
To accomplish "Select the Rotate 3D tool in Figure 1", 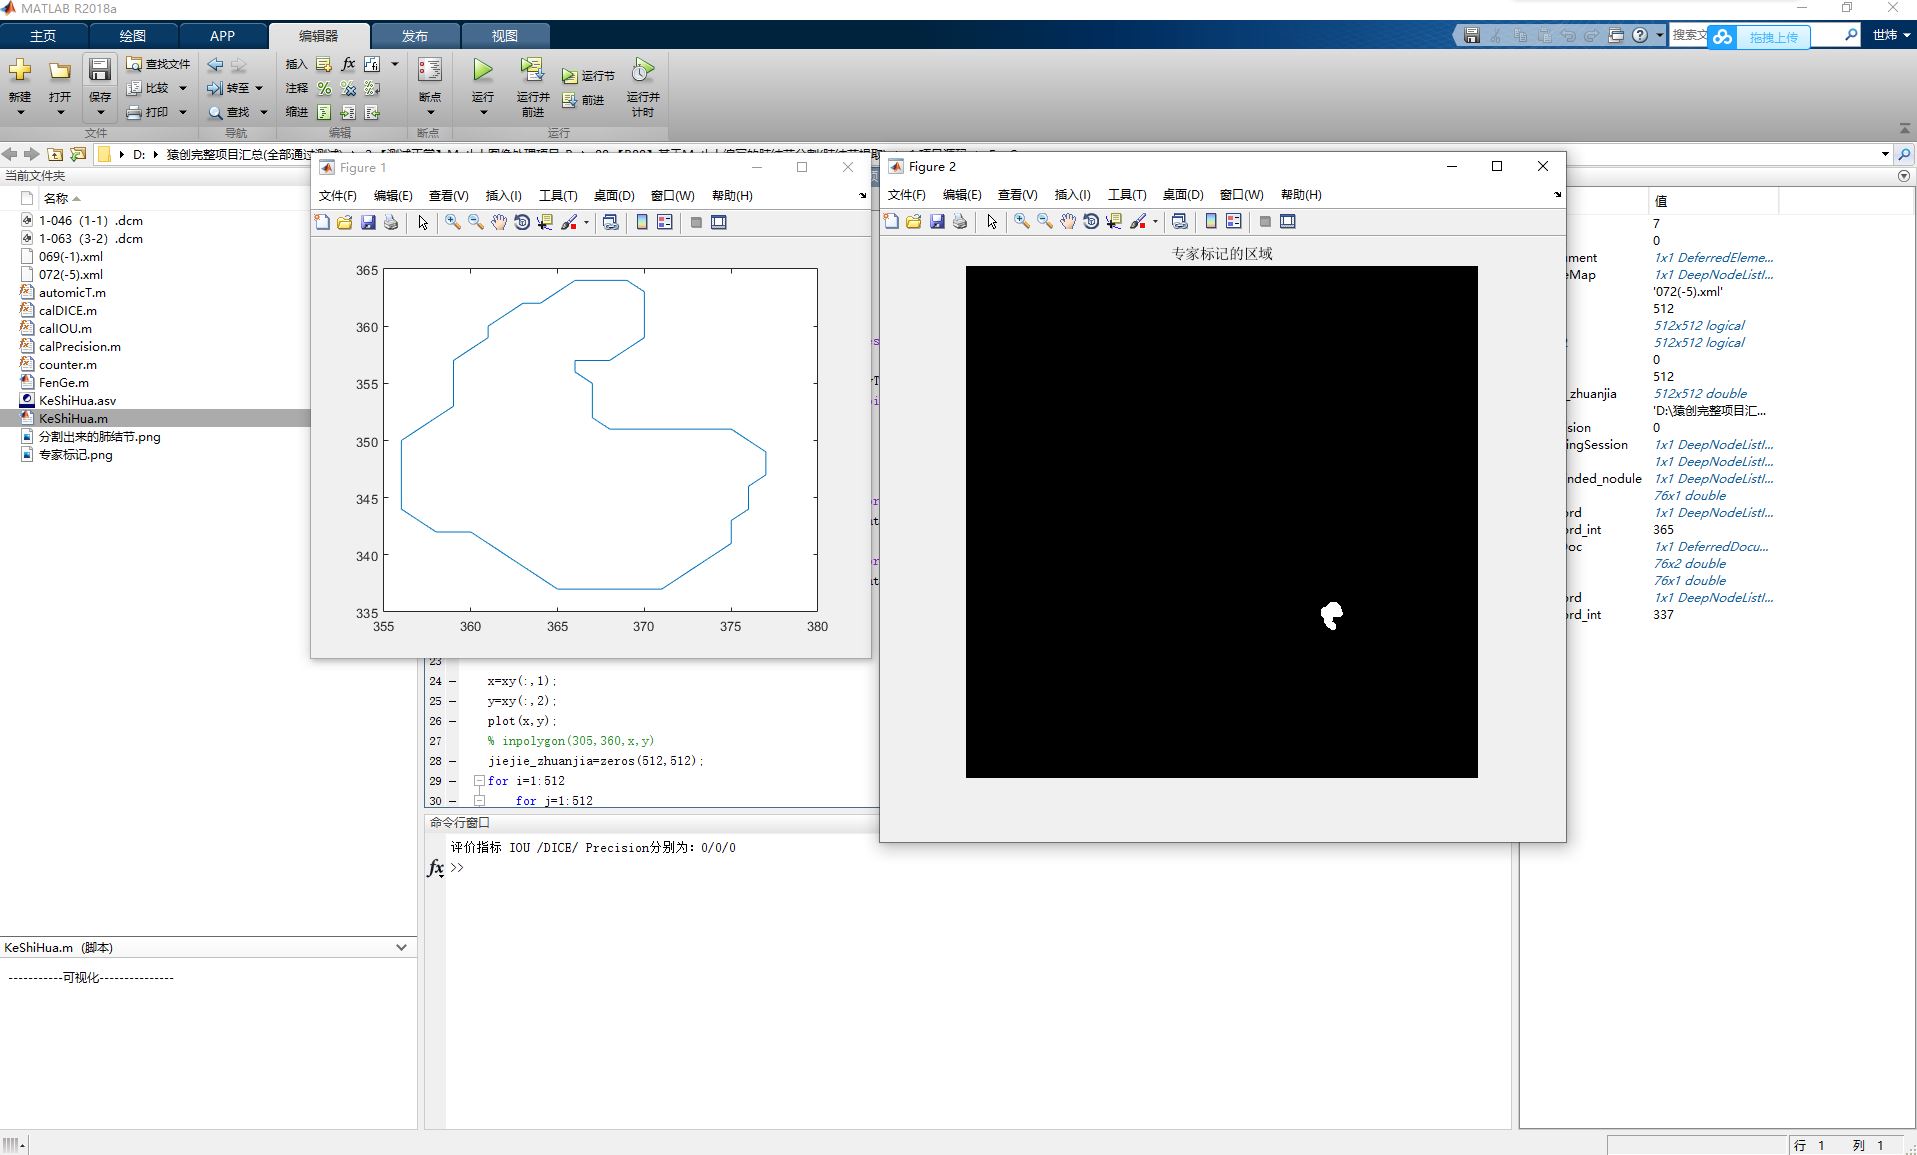I will click(x=522, y=222).
